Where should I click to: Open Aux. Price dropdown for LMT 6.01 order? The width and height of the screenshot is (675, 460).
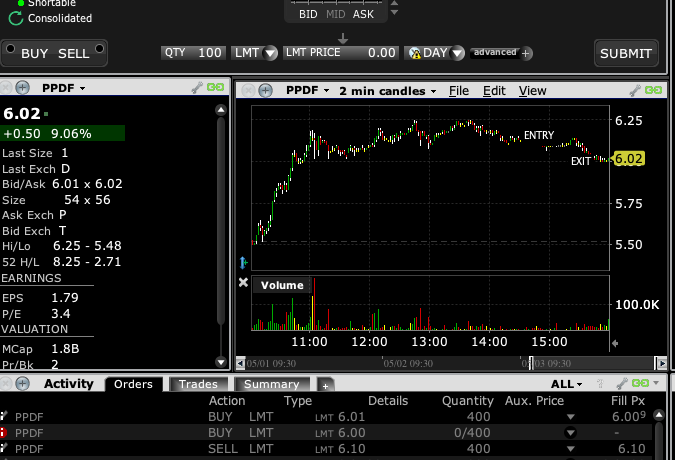pos(570,417)
